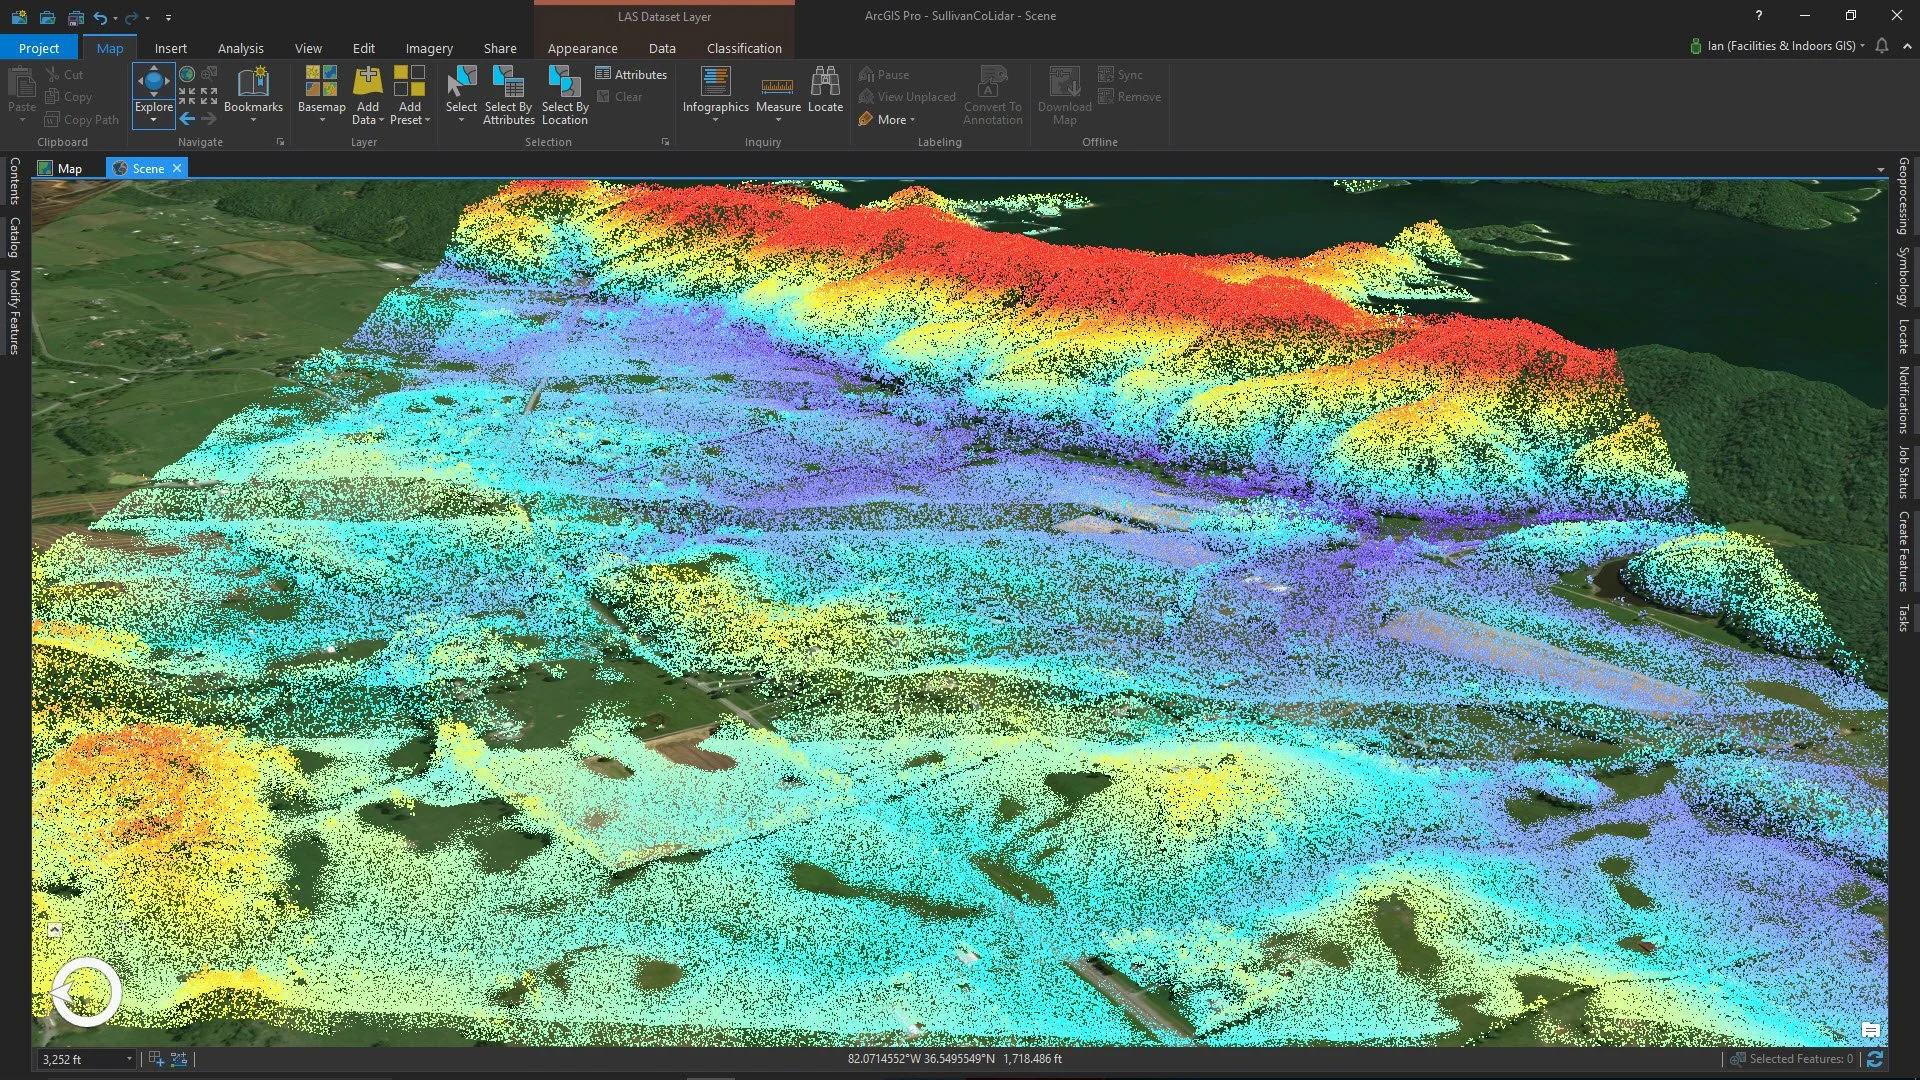Save project via quick access toolbar
This screenshot has width=1920, height=1080.
pos(75,17)
